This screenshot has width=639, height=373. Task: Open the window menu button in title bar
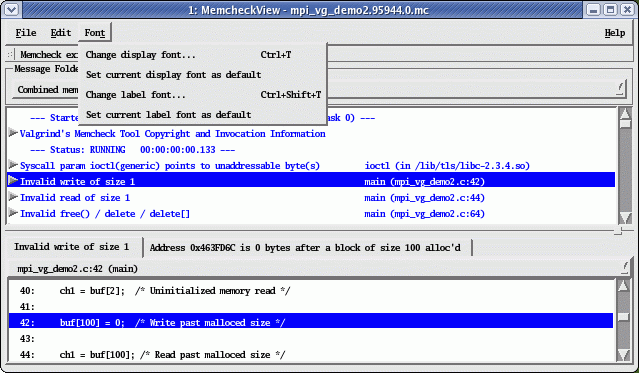(x=11, y=9)
